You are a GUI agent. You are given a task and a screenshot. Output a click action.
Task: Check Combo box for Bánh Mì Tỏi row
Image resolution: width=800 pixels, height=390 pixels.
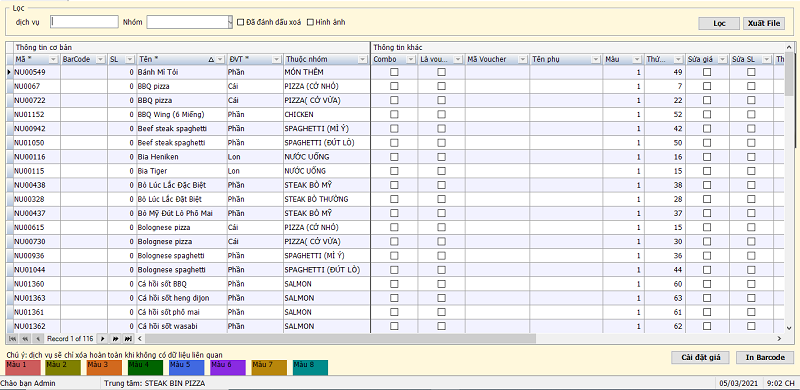pos(394,72)
